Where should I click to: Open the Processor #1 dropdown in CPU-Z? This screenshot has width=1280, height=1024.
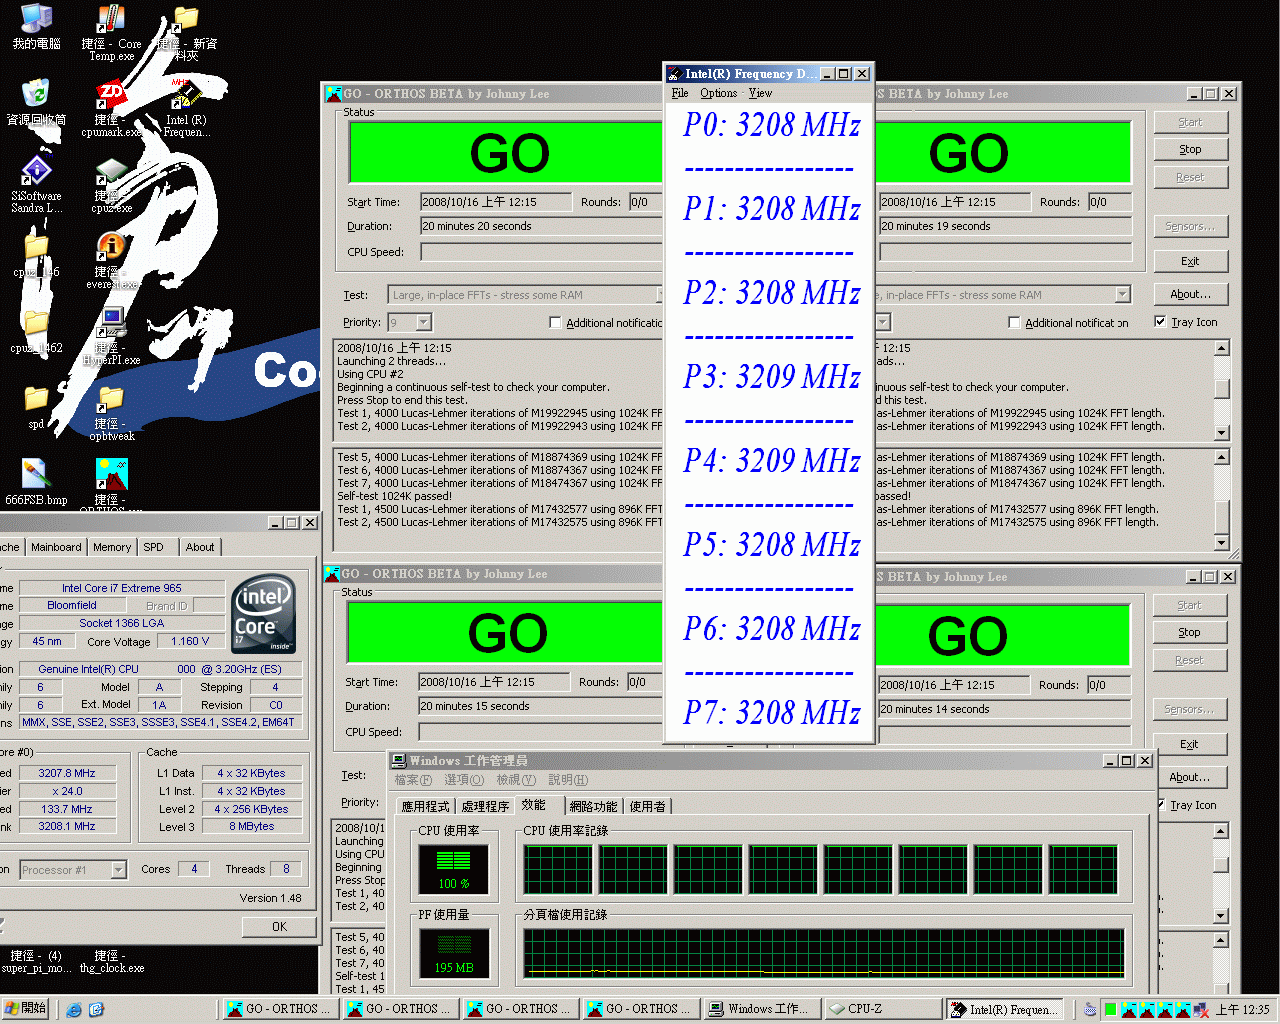tap(118, 870)
